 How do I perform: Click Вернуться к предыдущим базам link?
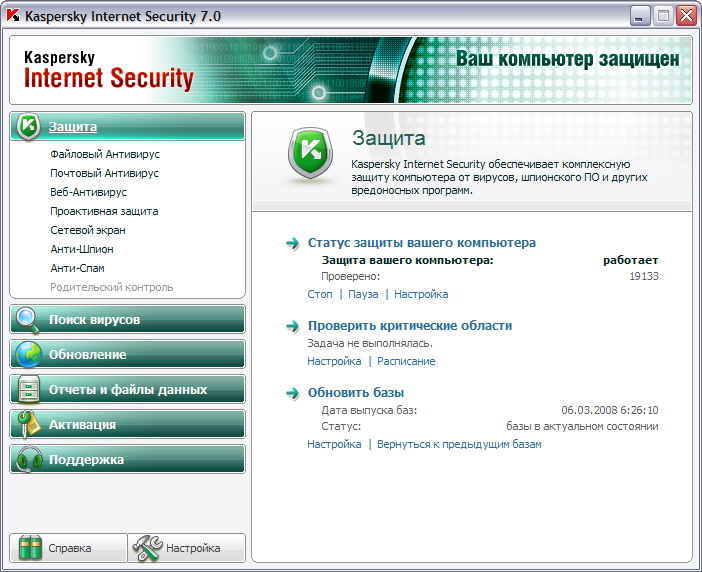click(459, 444)
